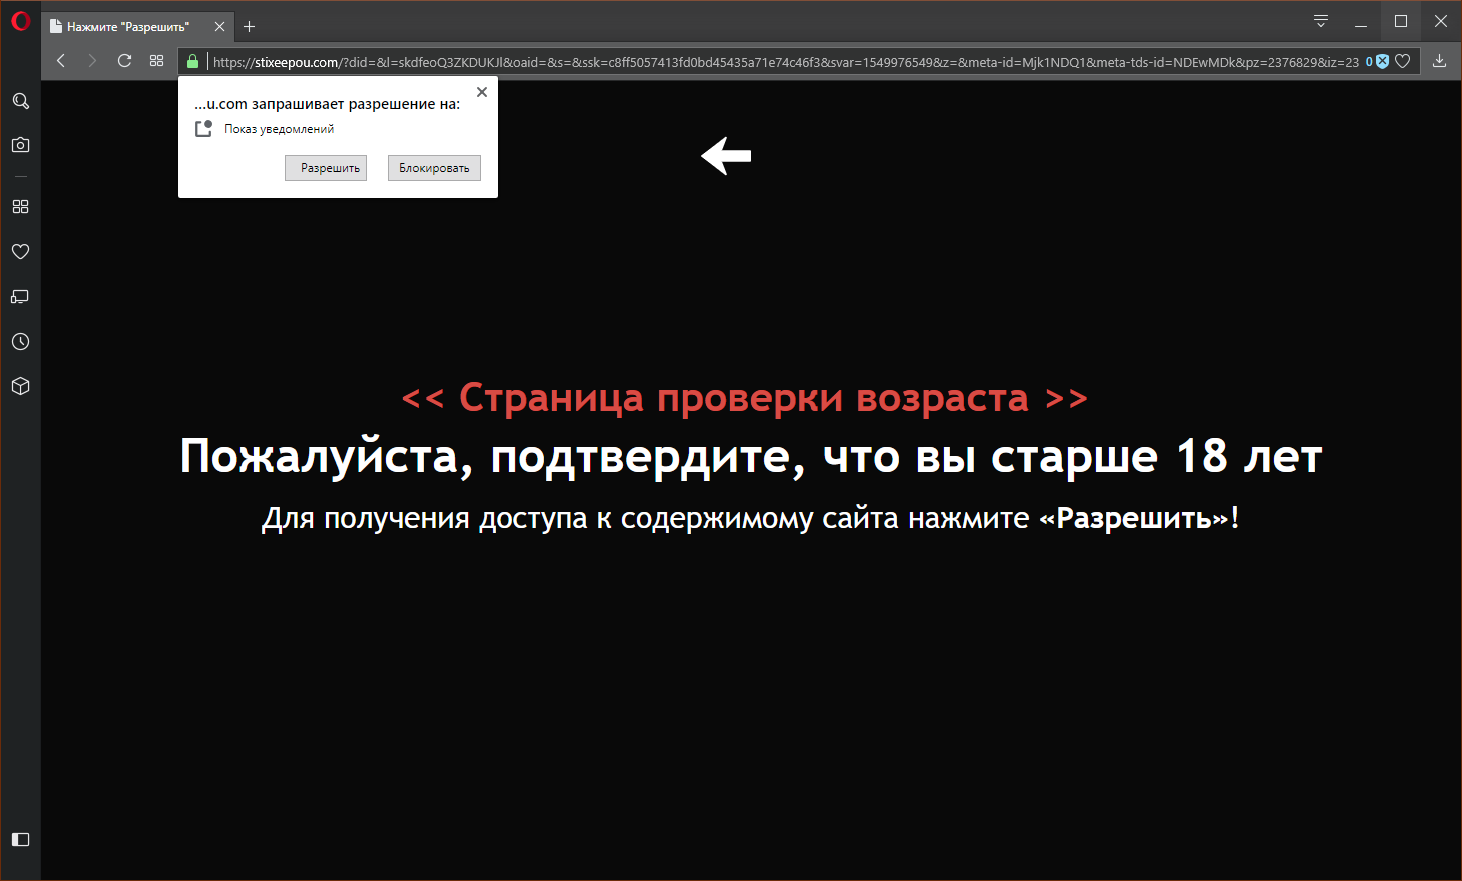Go back to previous page
1462x881 pixels.
pyautogui.click(x=61, y=61)
